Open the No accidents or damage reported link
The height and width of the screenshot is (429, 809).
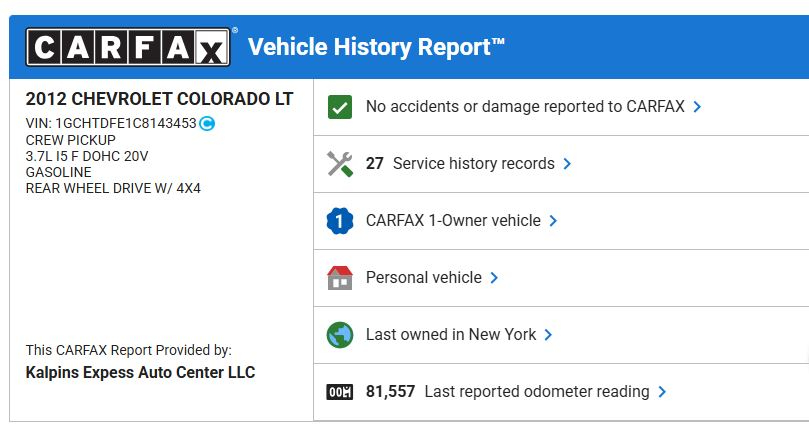525,106
